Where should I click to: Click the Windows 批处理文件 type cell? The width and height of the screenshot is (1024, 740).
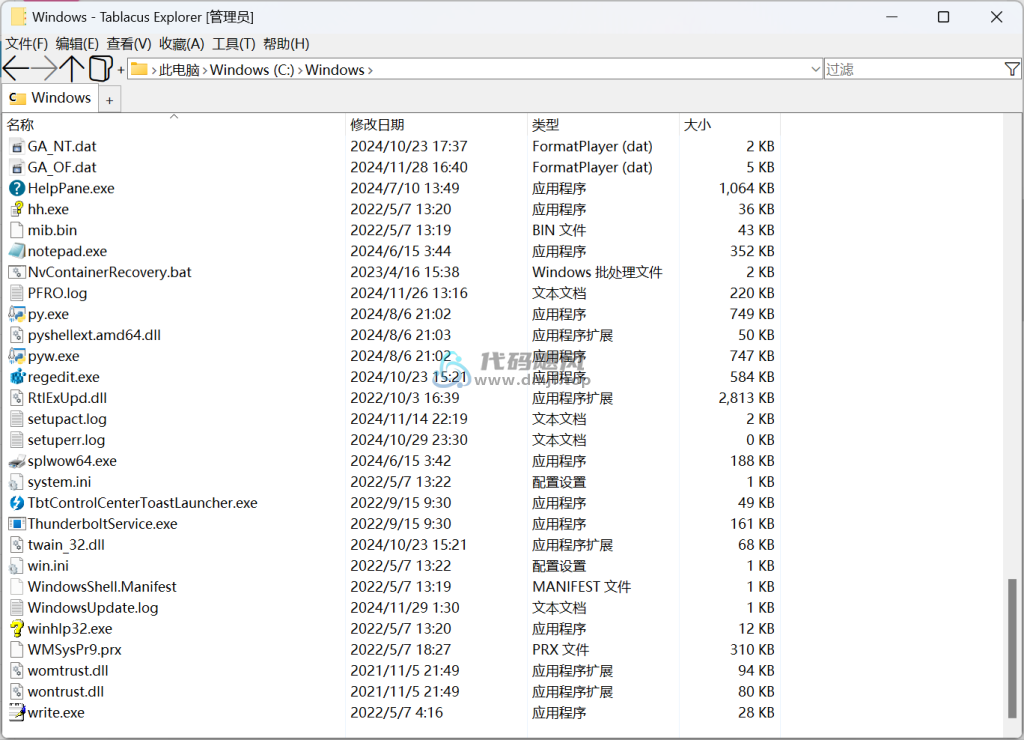(x=597, y=272)
